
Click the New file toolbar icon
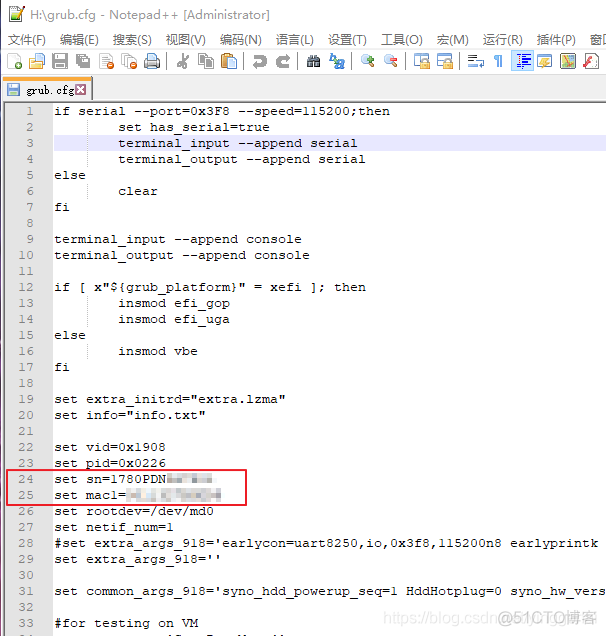14,62
